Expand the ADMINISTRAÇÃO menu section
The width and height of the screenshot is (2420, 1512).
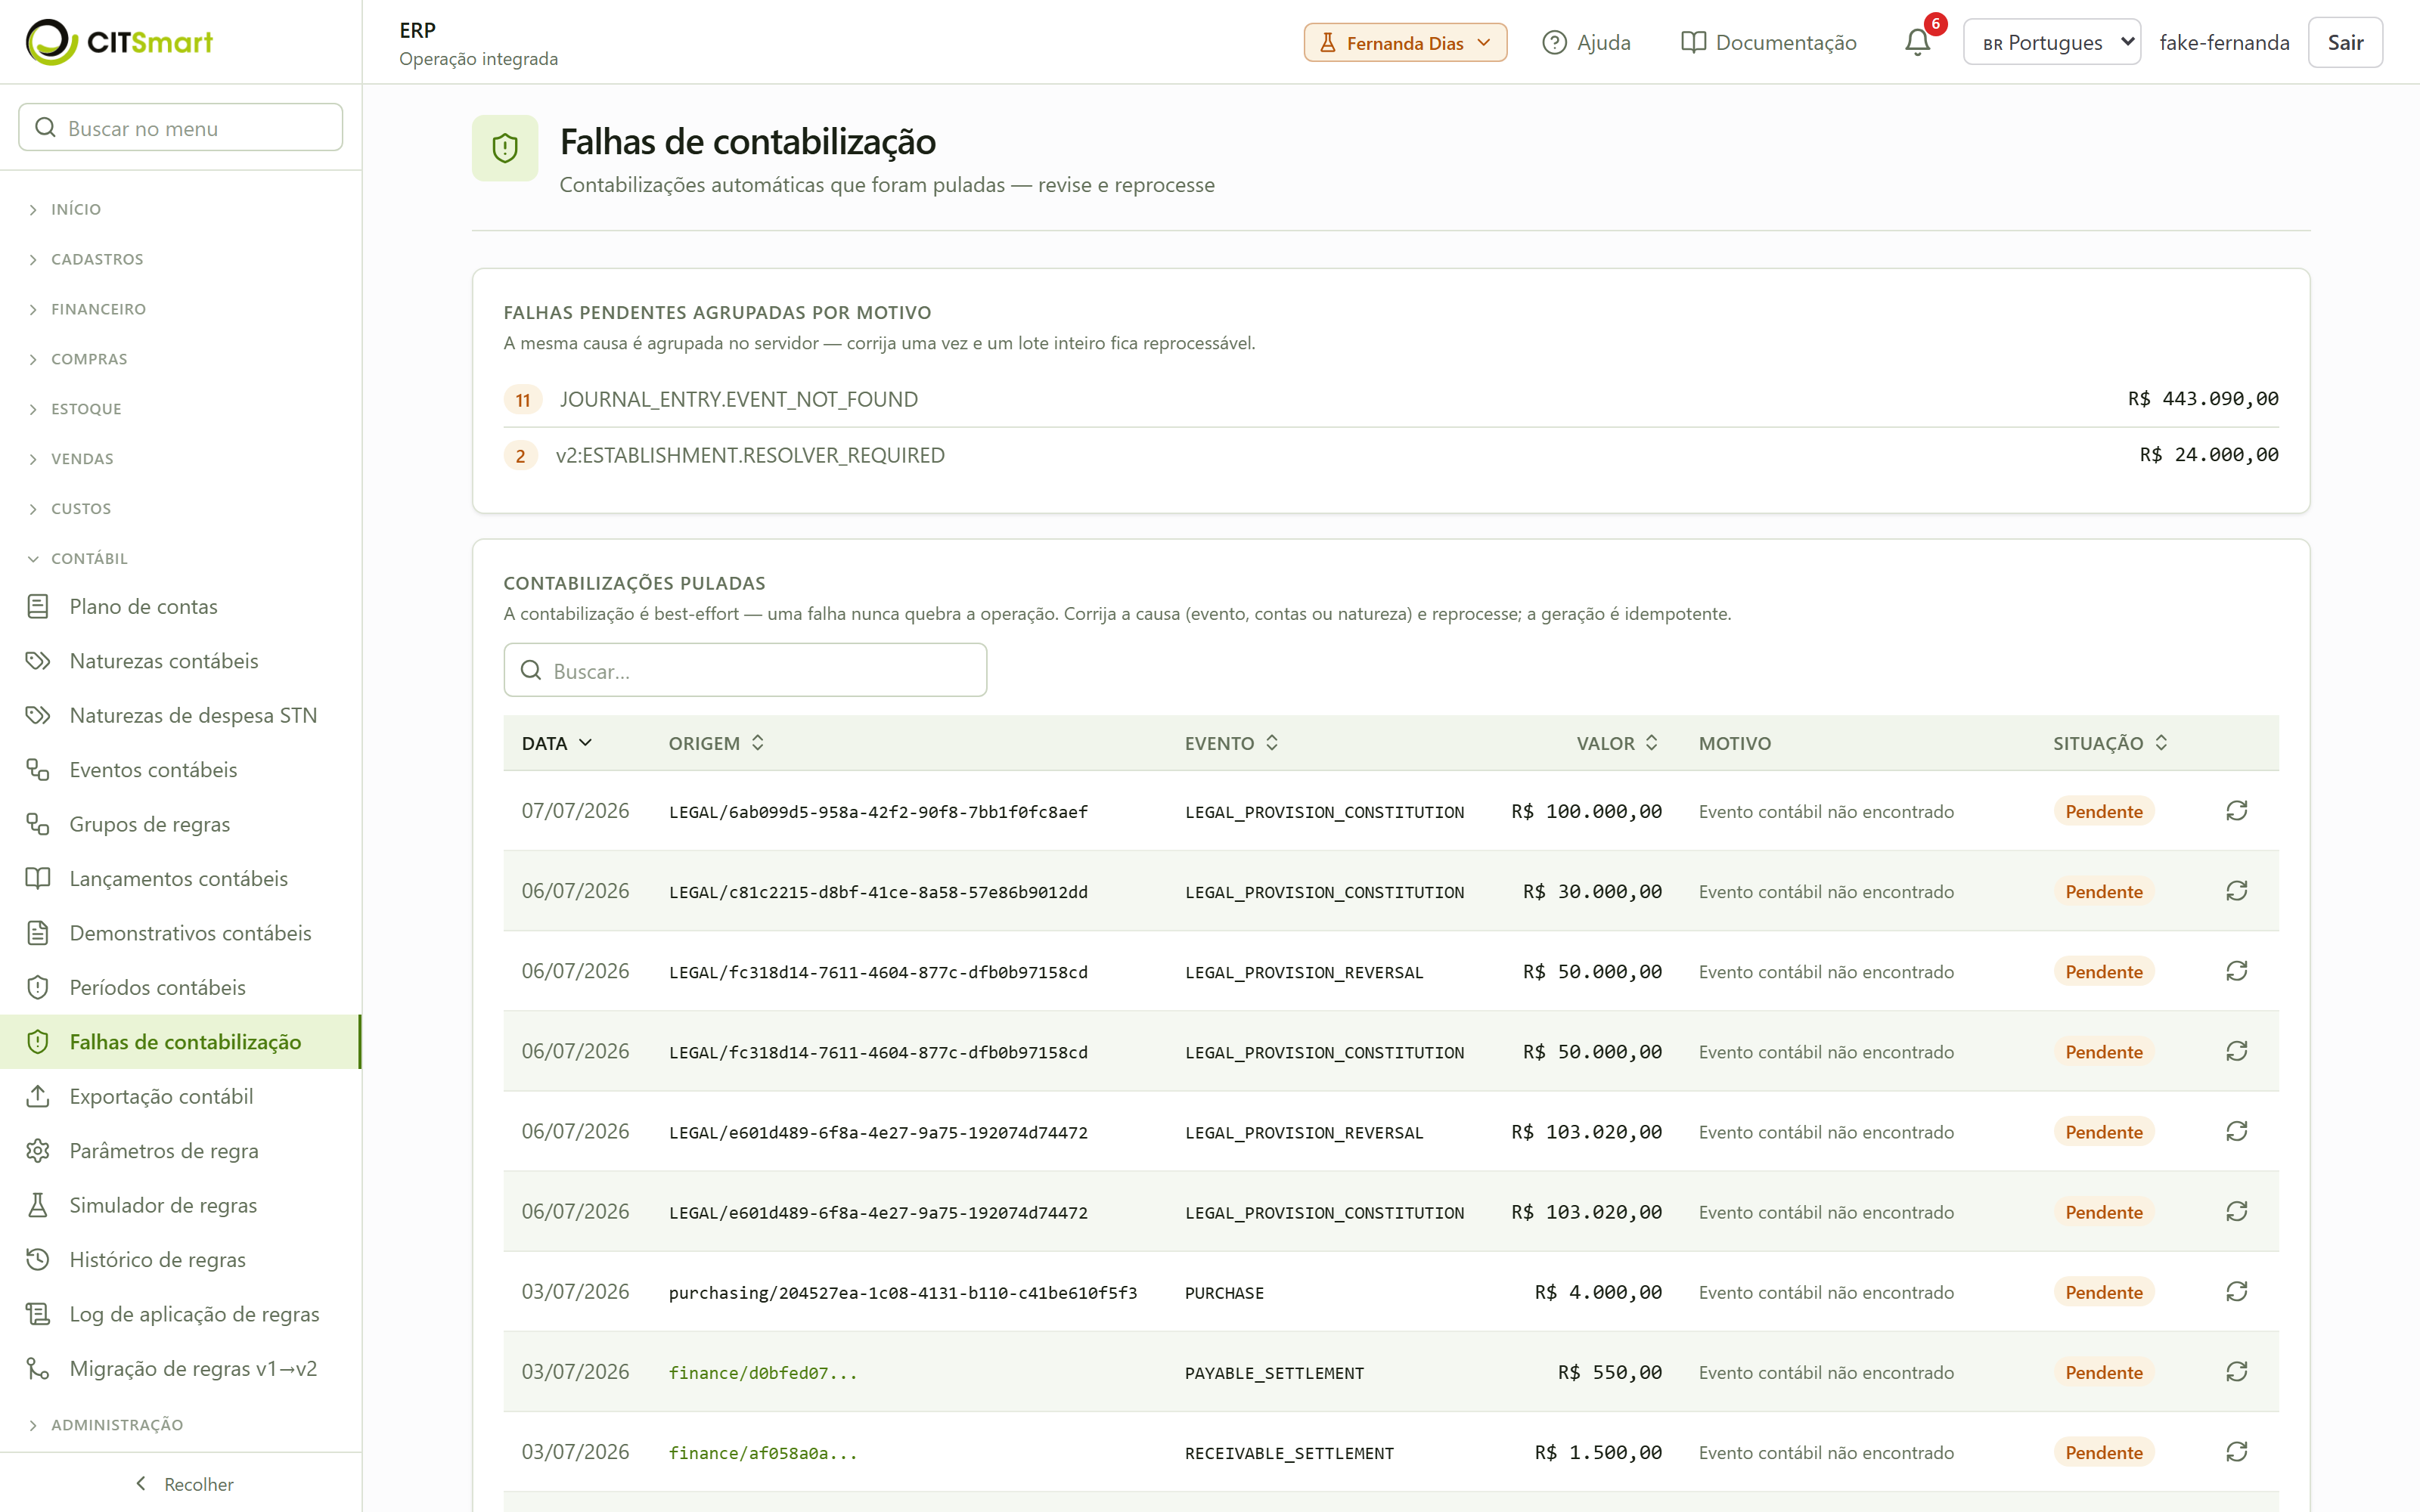117,1424
